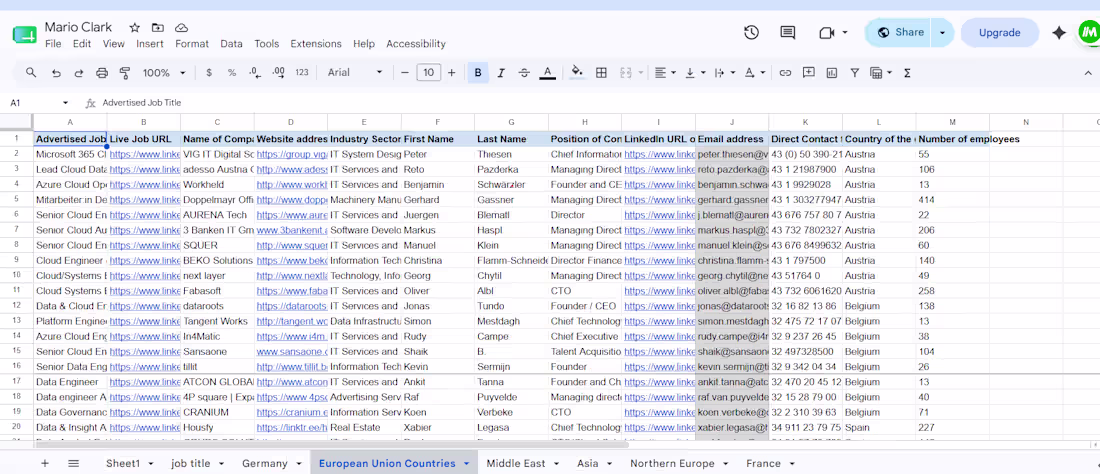
Task: Switch to the Middle East sheet tab
Action: pyautogui.click(x=516, y=463)
